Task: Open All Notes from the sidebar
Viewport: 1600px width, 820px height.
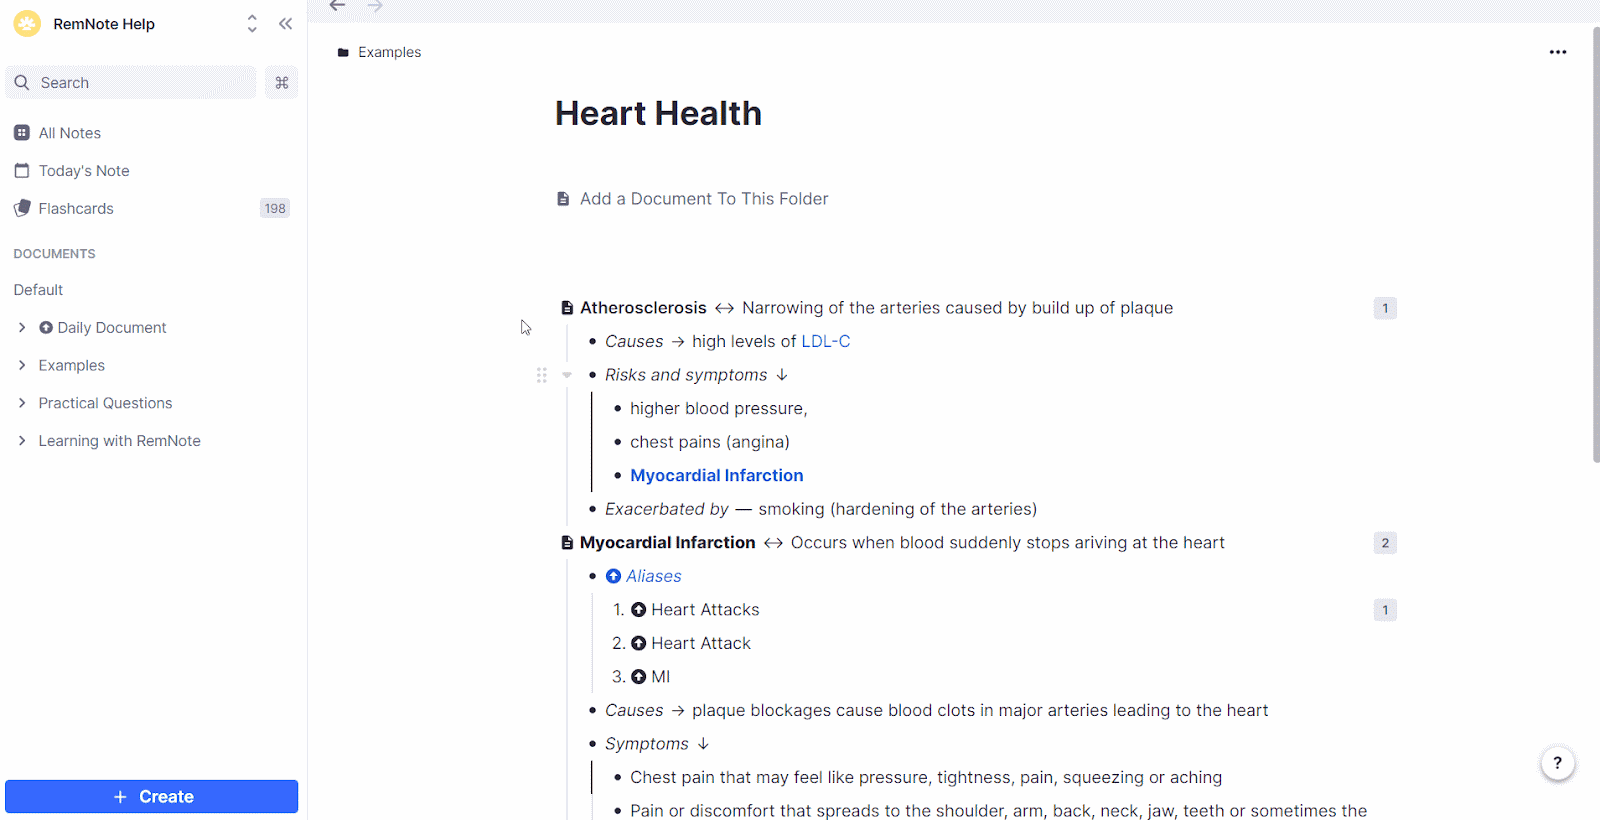Action: (x=69, y=133)
